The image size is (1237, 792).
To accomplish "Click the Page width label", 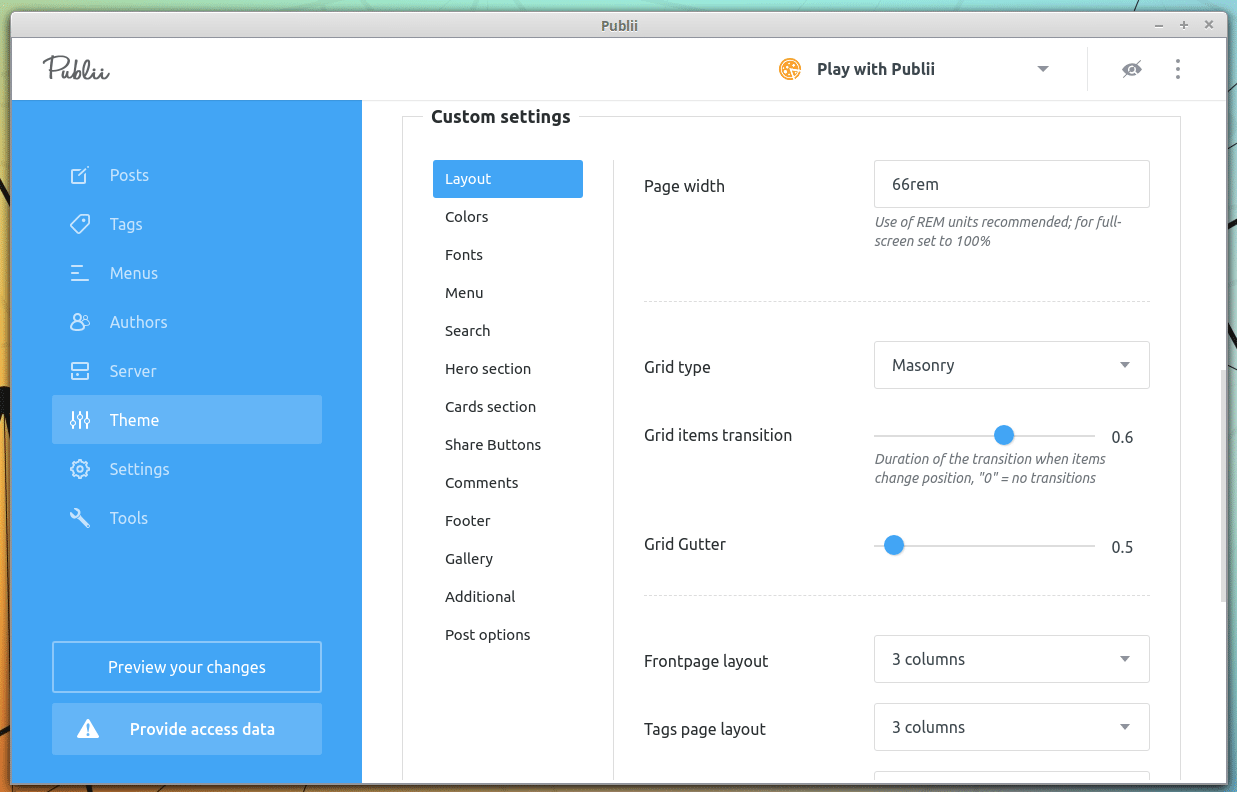I will click(684, 186).
